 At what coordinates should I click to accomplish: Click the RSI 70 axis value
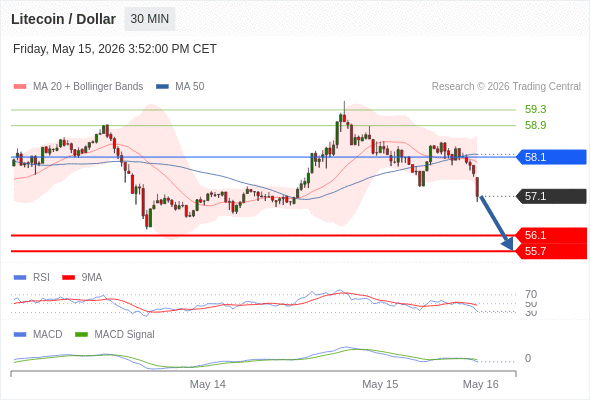coord(531,294)
